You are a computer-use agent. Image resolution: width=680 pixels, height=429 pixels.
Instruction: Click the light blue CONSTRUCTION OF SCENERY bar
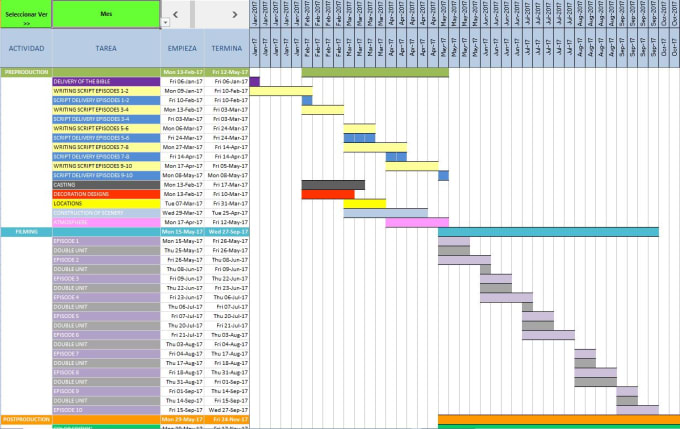386,213
